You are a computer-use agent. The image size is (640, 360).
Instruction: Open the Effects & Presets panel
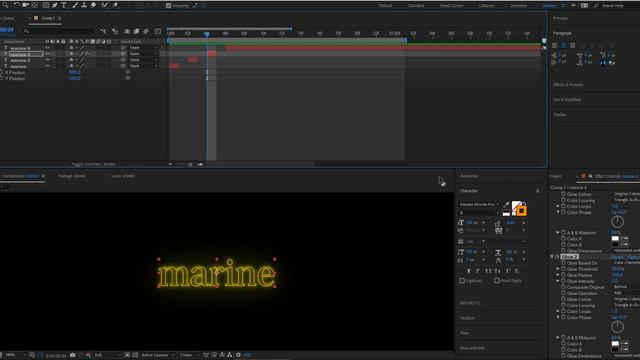(568, 84)
